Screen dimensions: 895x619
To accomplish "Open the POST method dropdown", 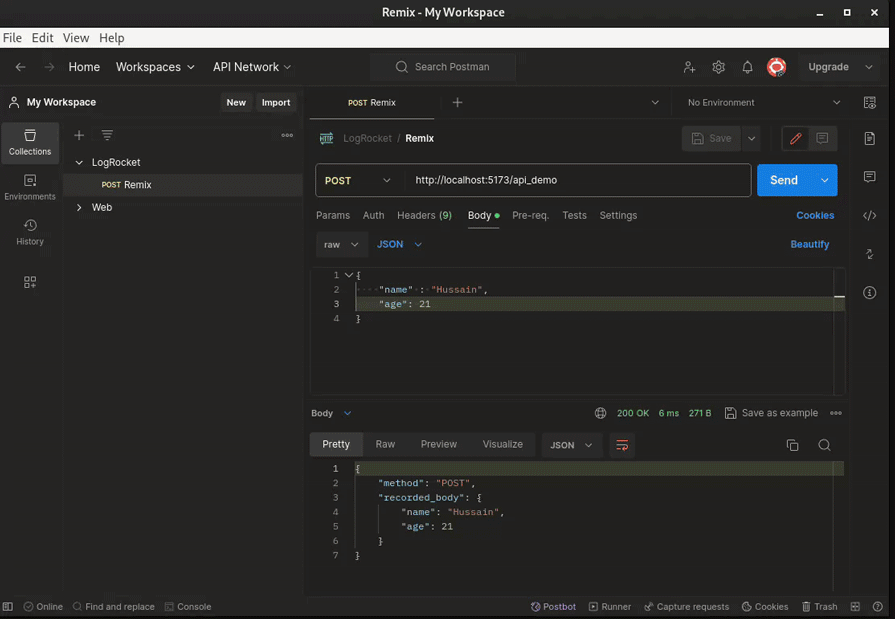I will (x=357, y=180).
